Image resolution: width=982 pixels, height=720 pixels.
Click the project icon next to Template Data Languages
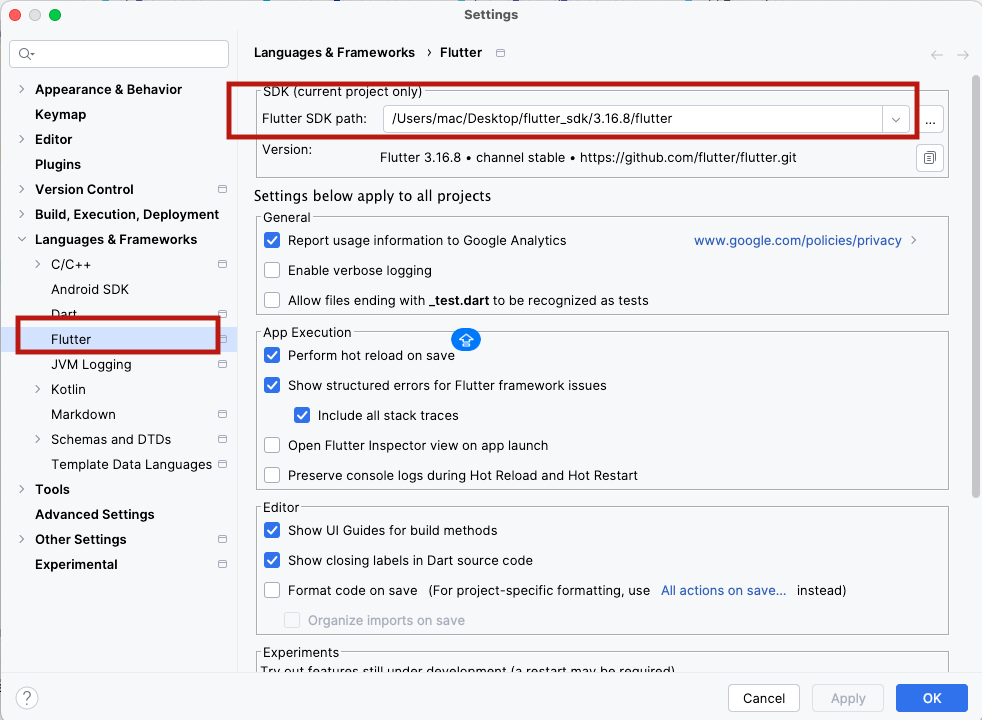(222, 465)
